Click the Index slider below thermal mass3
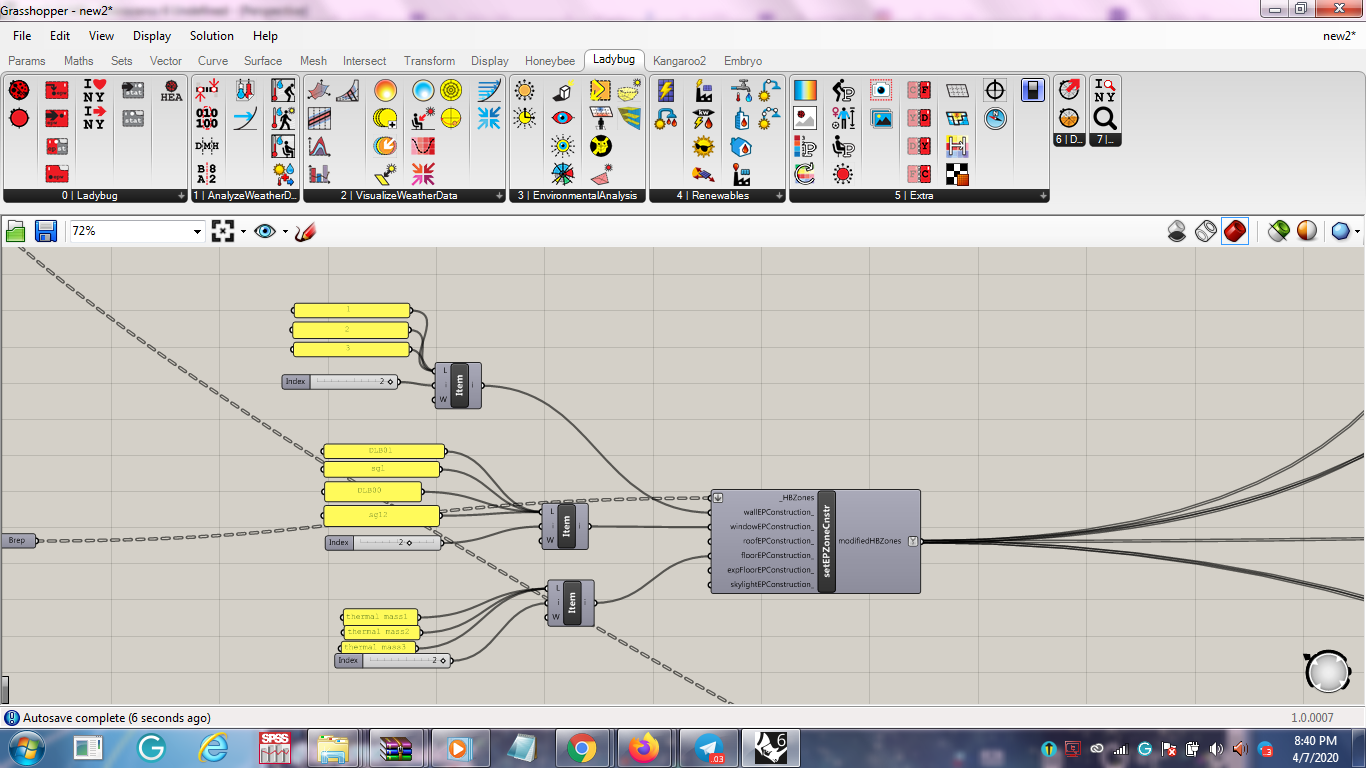 [x=392, y=660]
